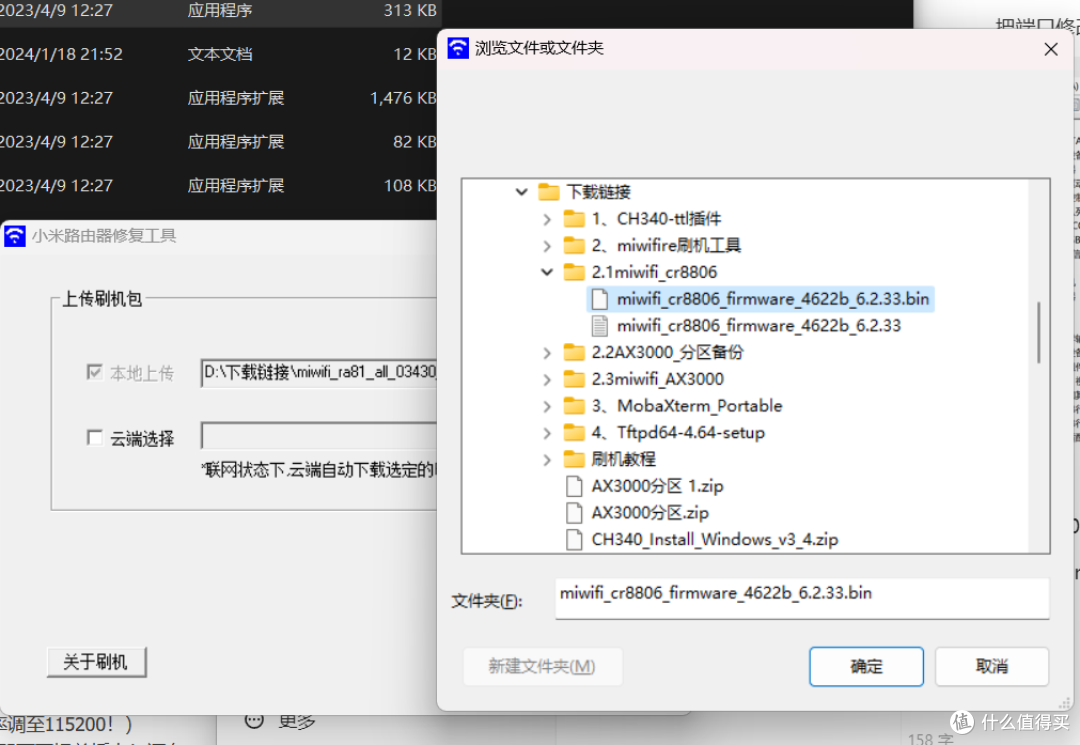Viewport: 1080px width, 745px height.
Task: Click the 文件夹(F) filename input field
Action: click(x=802, y=598)
